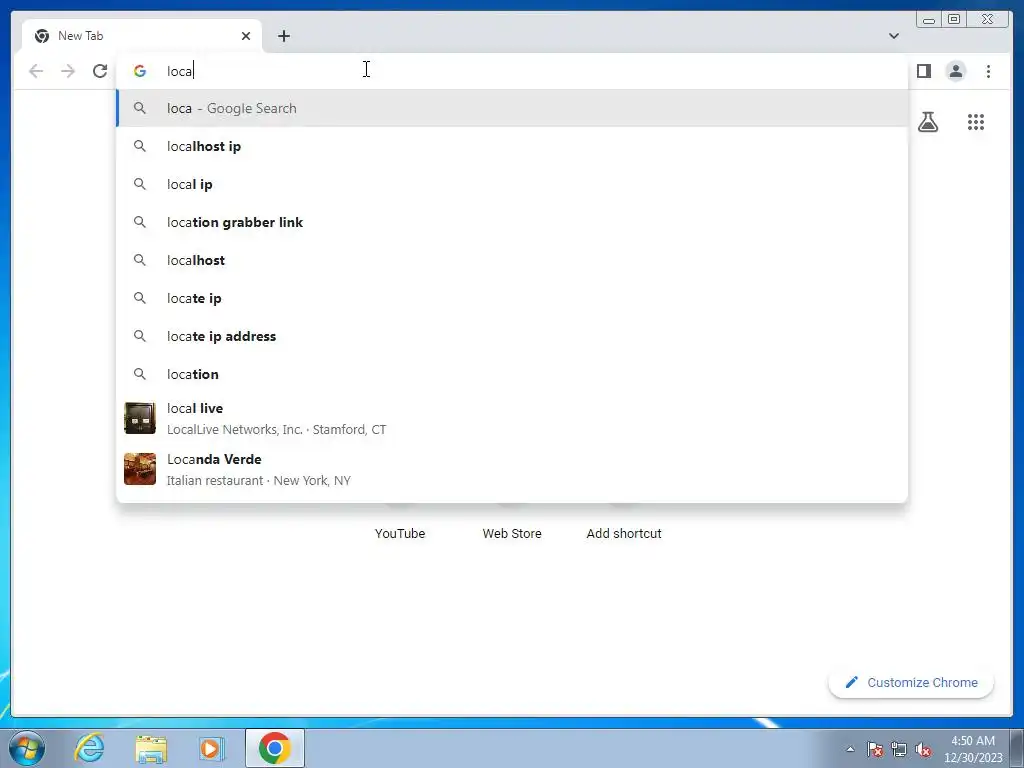This screenshot has width=1024, height=768.
Task: Open the Chrome profile avatar
Action: coord(955,71)
